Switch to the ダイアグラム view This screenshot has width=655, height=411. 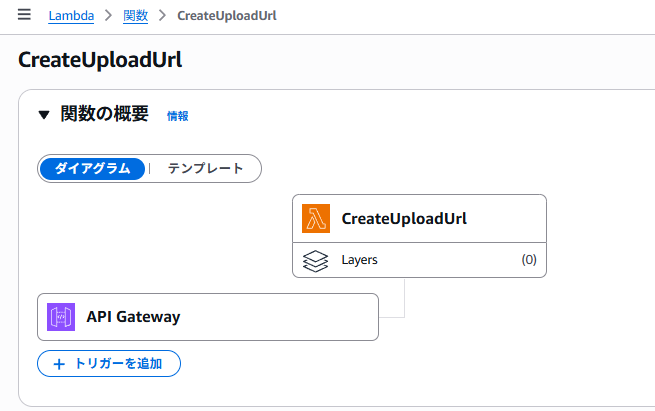(92, 169)
